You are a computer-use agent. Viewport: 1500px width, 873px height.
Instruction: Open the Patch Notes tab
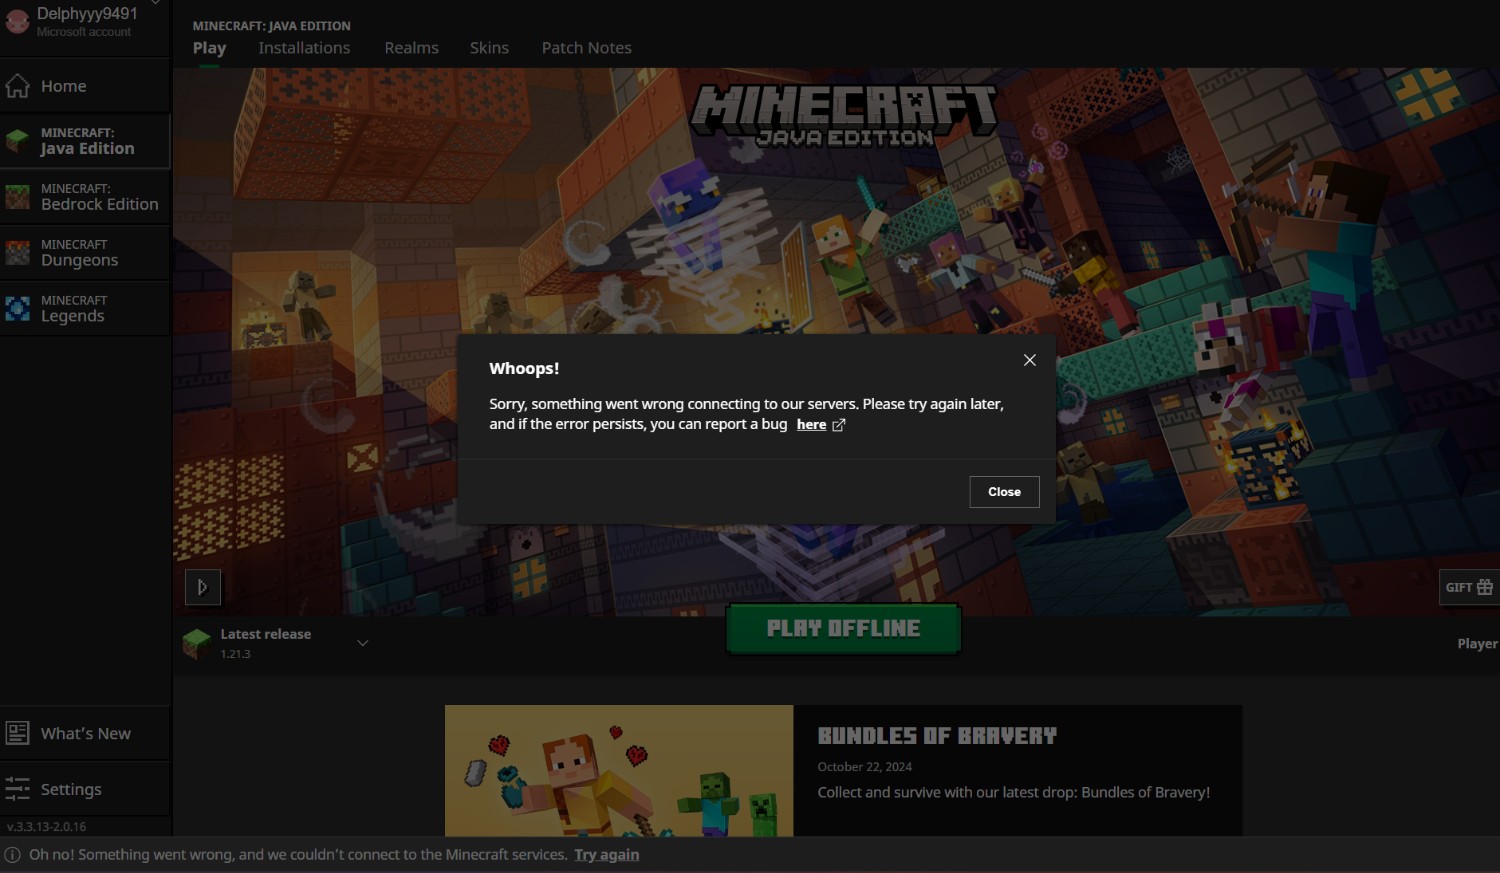click(x=586, y=48)
